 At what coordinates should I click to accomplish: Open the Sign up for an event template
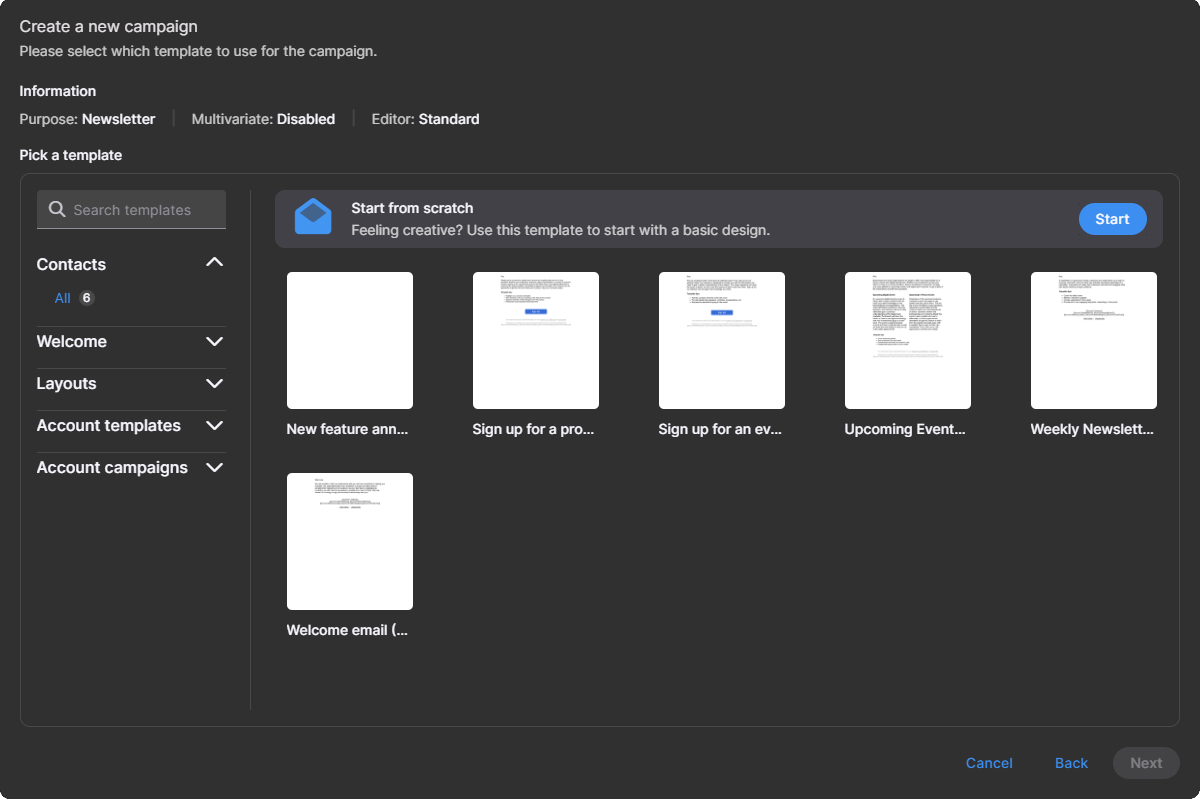click(x=721, y=340)
